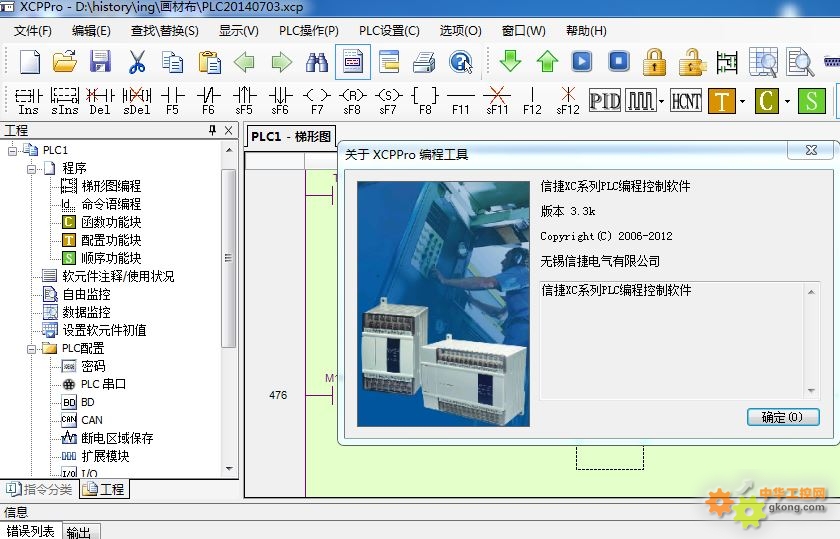Switch to the 指令分类 tab
This screenshot has height=539, width=840.
click(x=39, y=489)
